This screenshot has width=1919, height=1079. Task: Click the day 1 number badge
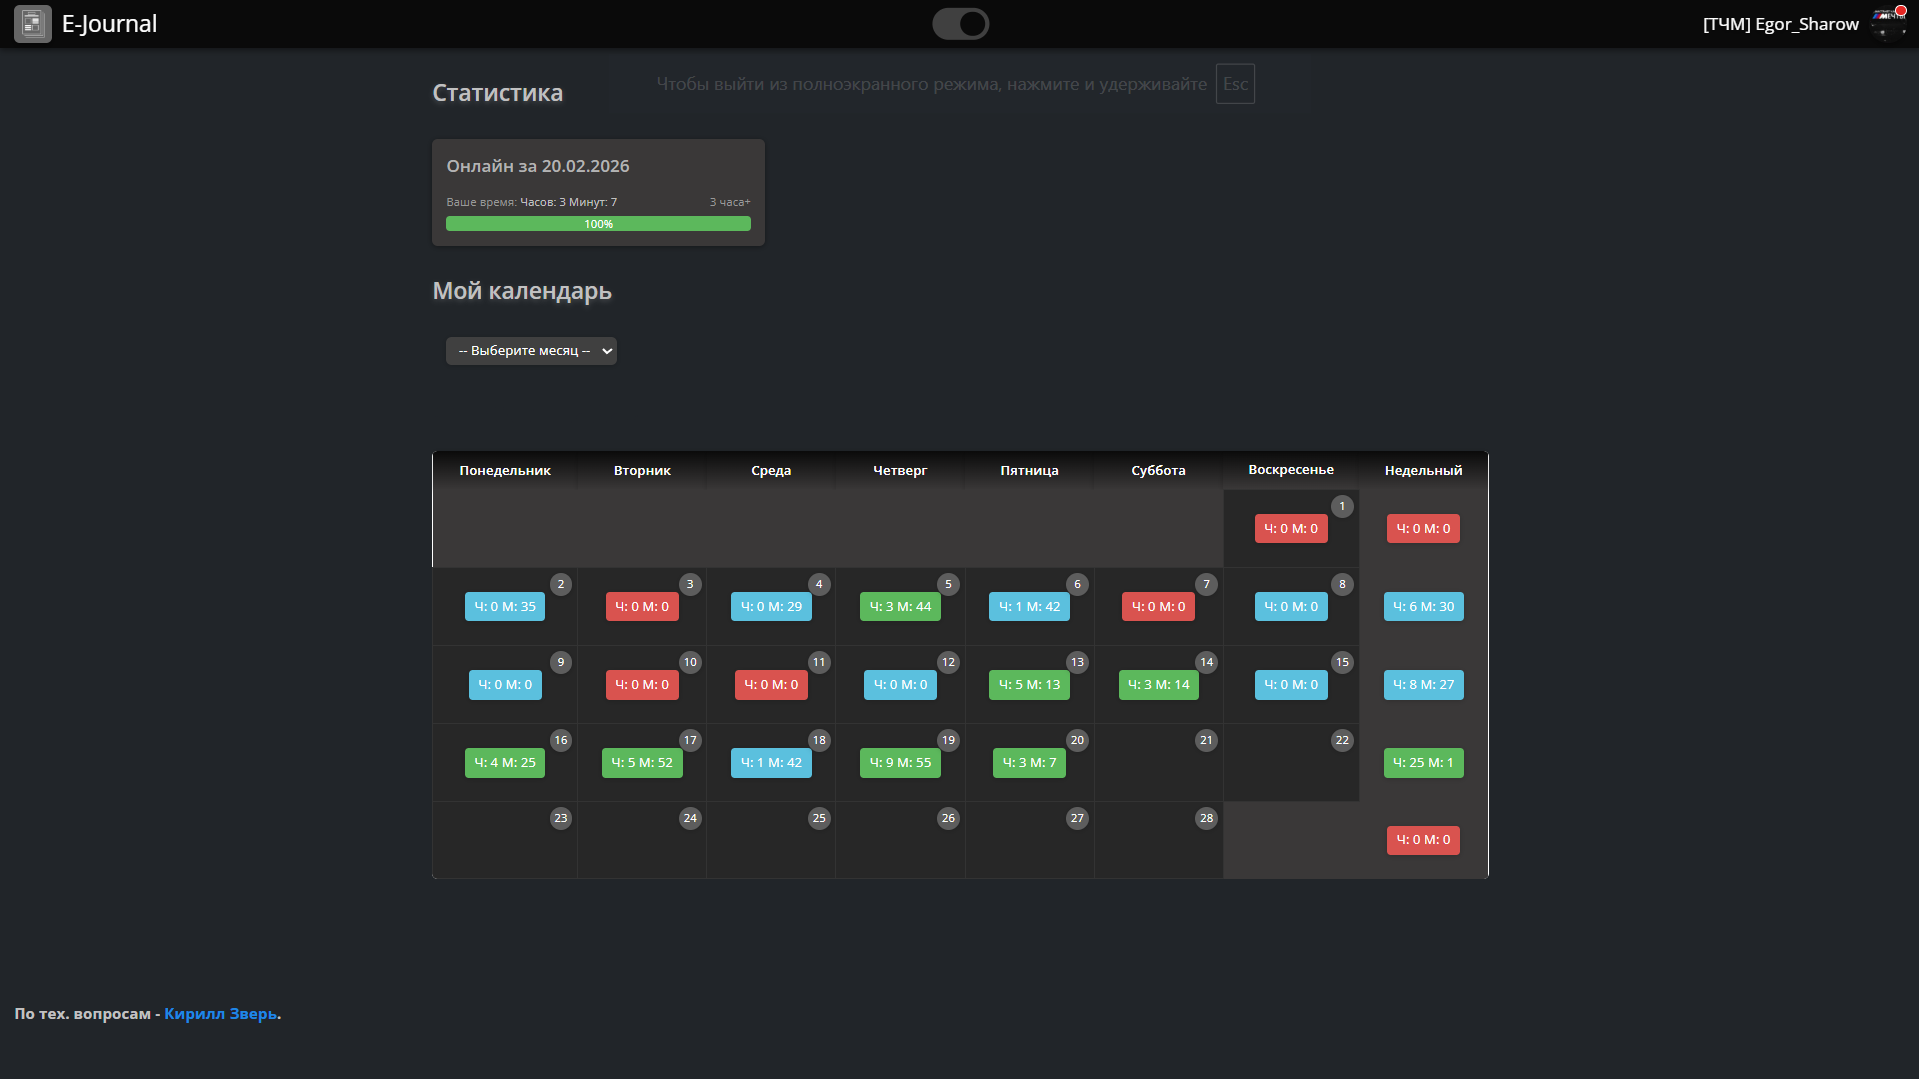coord(1342,506)
